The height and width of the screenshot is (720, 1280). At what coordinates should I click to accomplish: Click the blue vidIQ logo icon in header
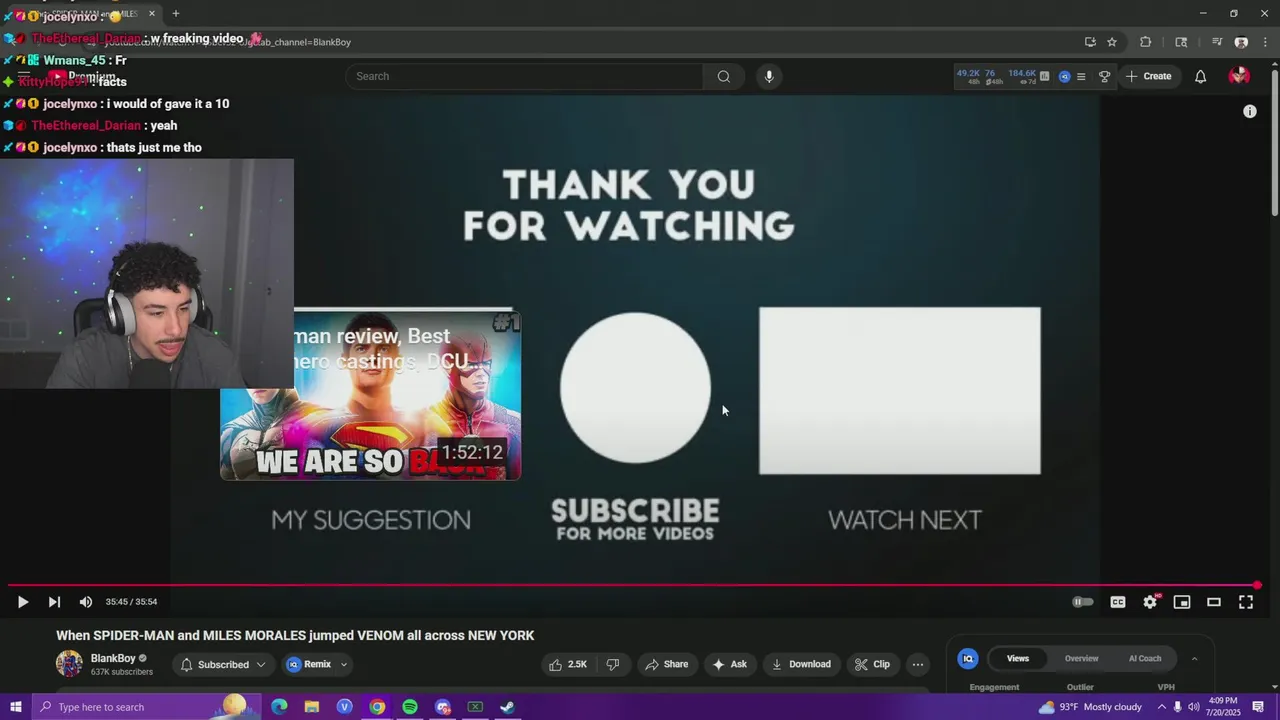pos(1064,76)
